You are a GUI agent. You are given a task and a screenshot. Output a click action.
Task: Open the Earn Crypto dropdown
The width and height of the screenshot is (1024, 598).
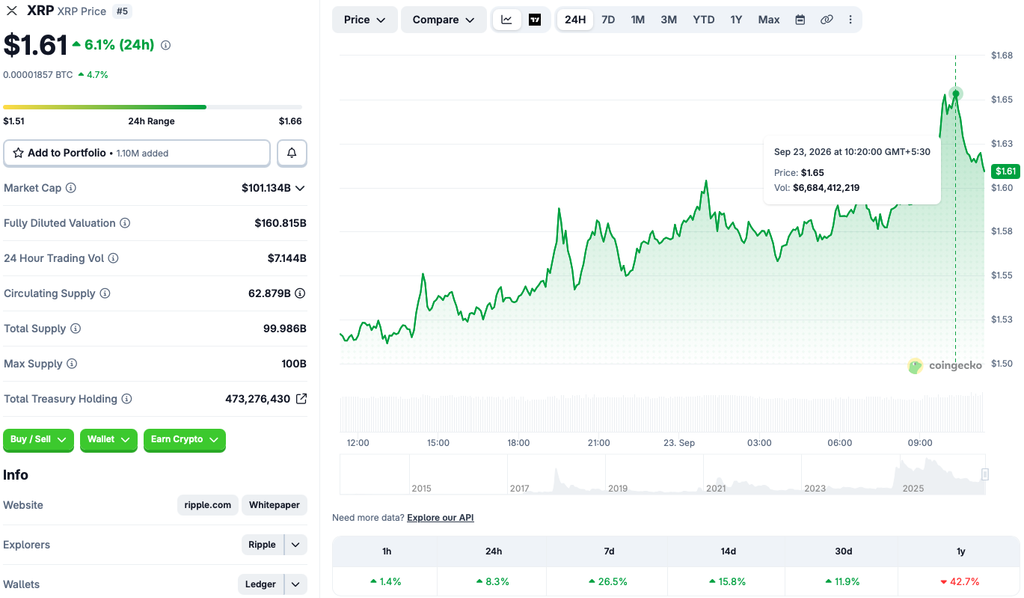pyautogui.click(x=184, y=439)
